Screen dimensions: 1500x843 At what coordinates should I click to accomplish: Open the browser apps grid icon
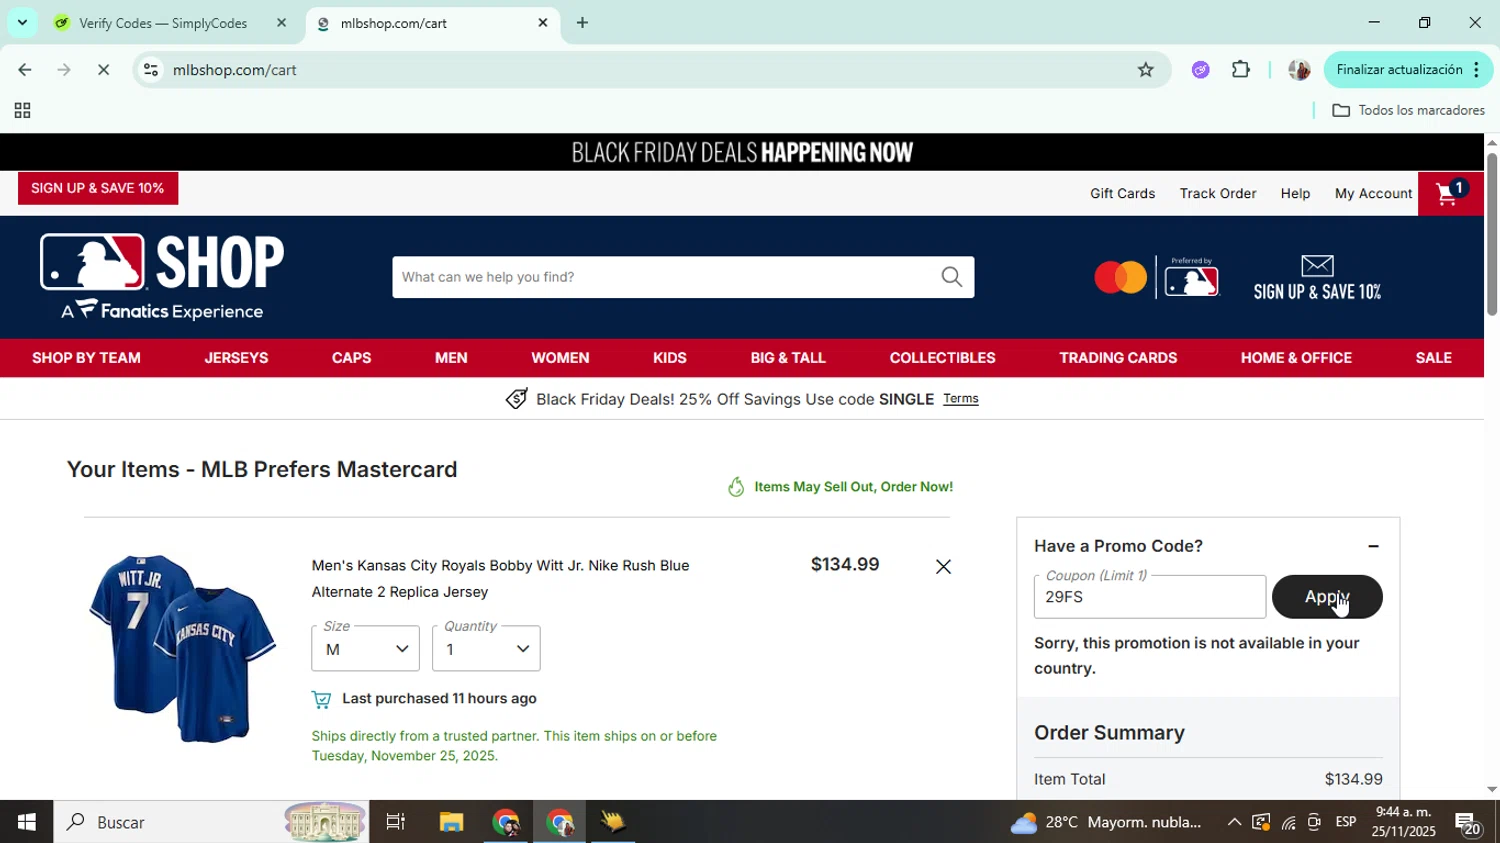click(x=22, y=111)
